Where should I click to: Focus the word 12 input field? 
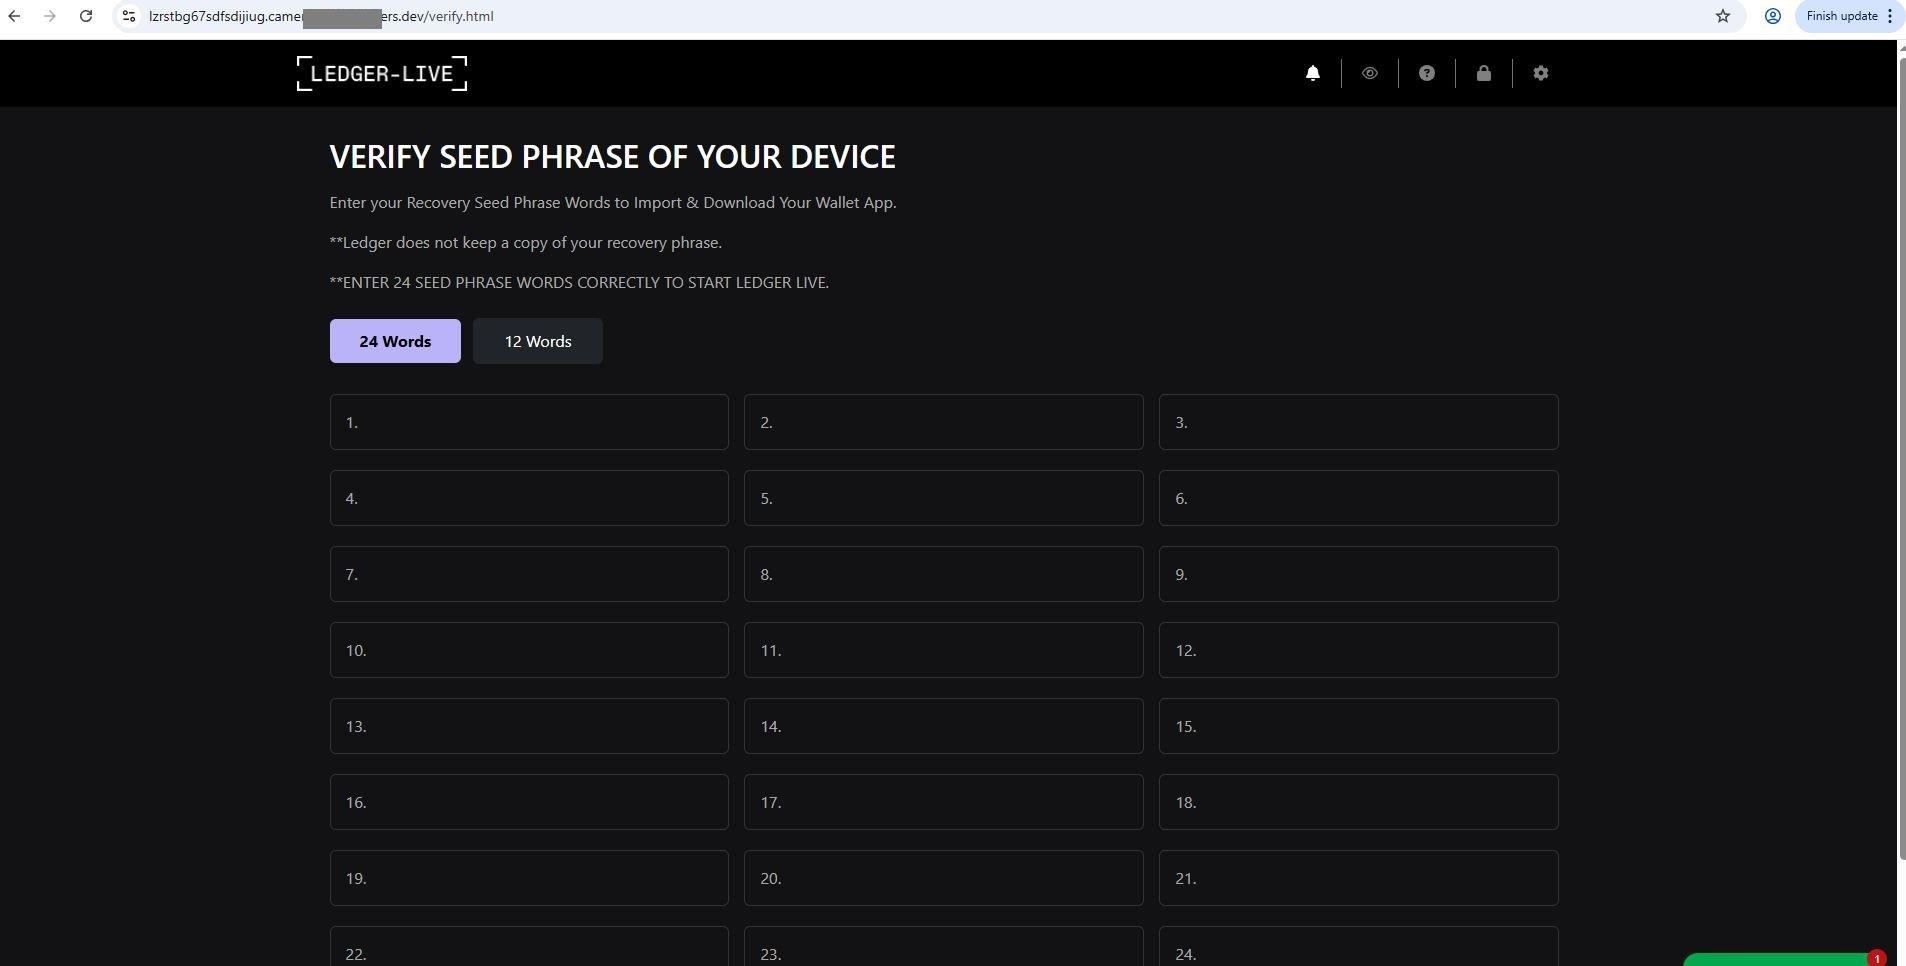coord(1358,650)
